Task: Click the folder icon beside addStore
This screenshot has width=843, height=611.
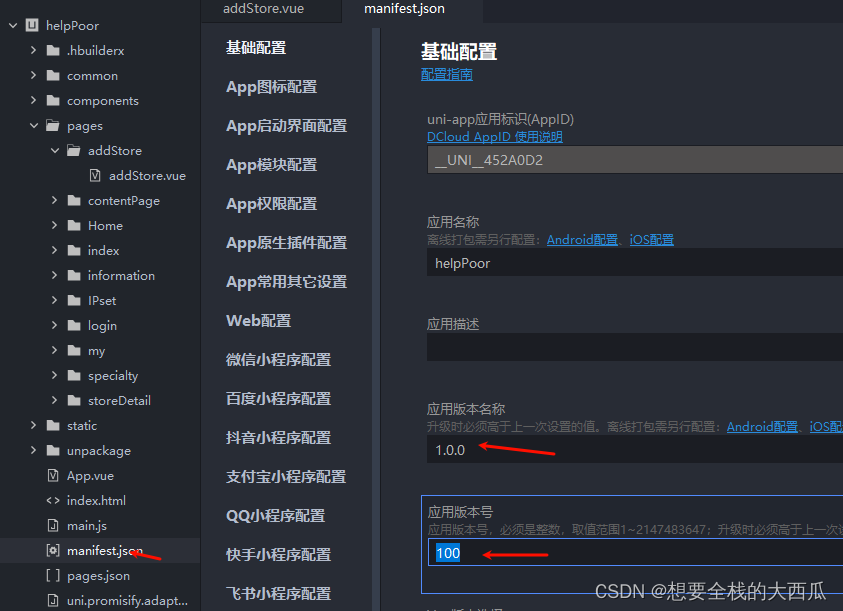Action: click(x=72, y=150)
